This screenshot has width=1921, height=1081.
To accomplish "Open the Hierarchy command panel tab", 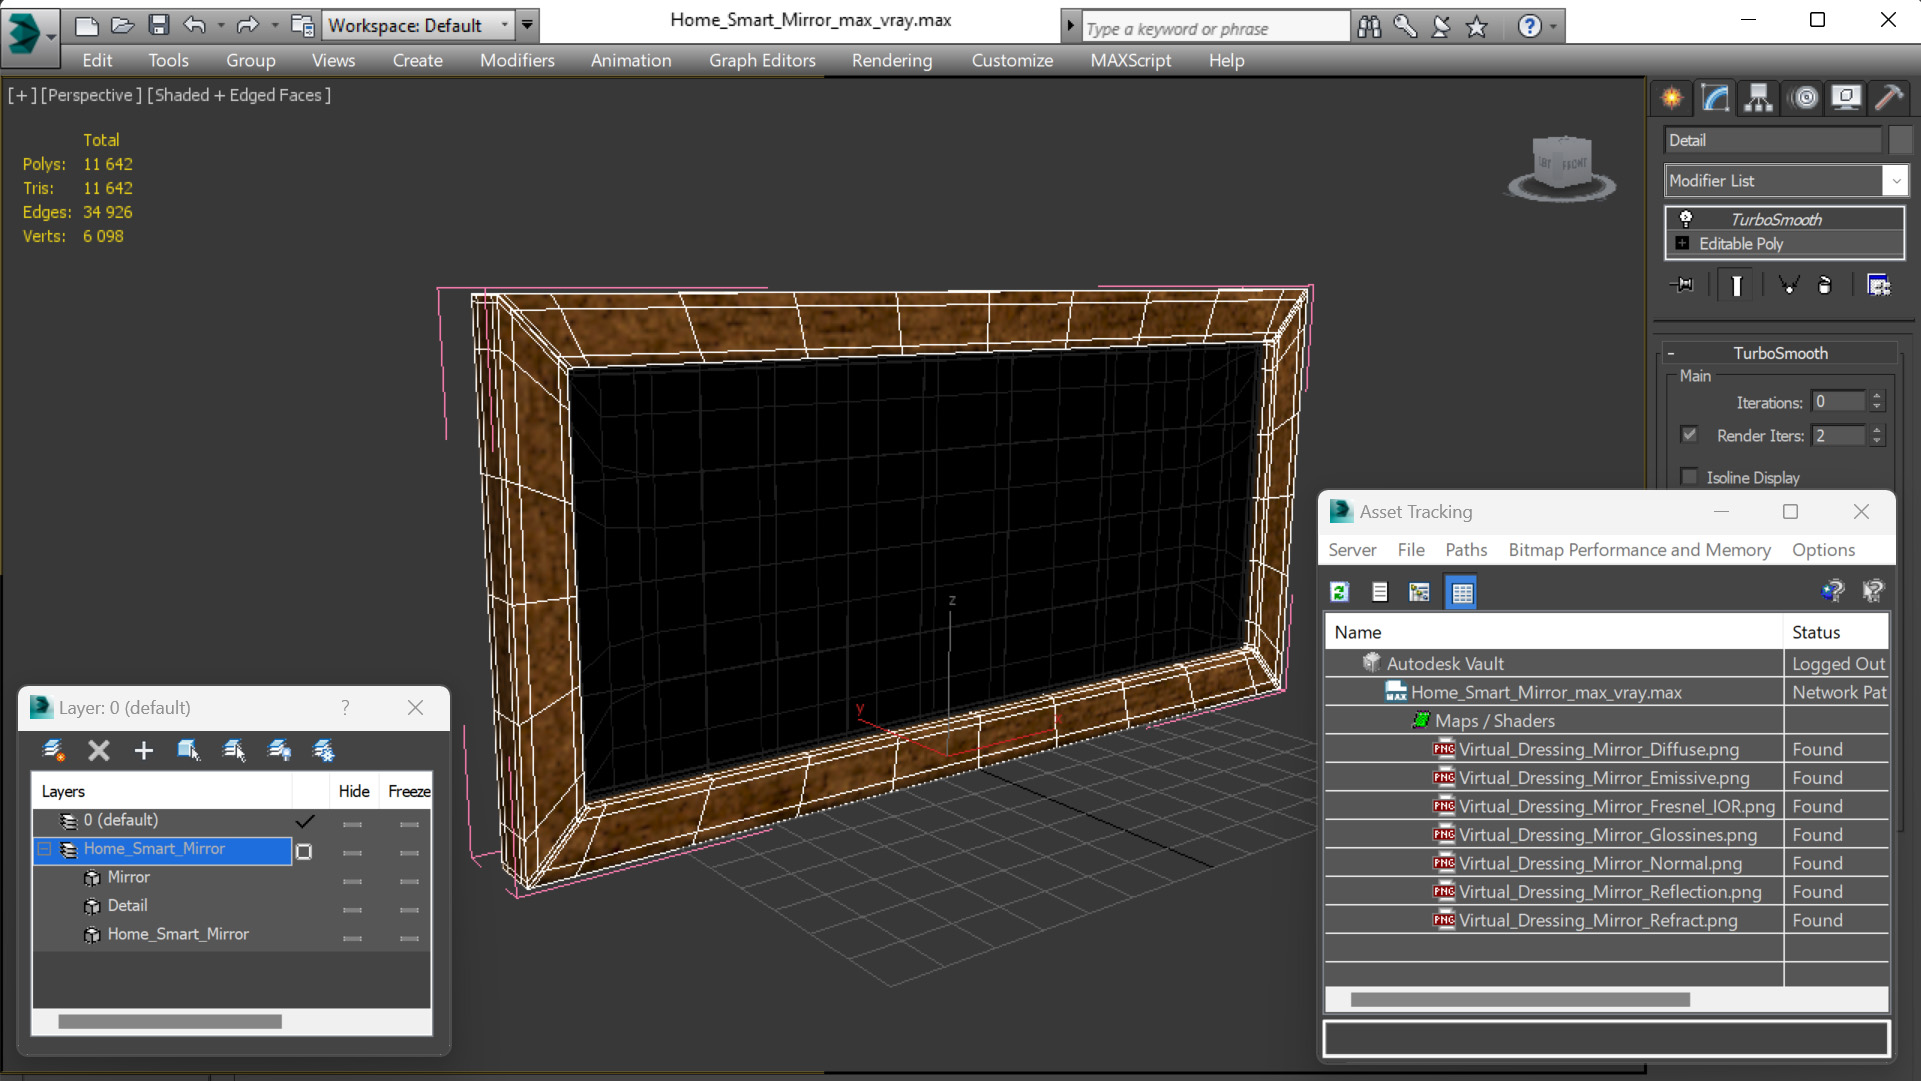I will click(1759, 97).
